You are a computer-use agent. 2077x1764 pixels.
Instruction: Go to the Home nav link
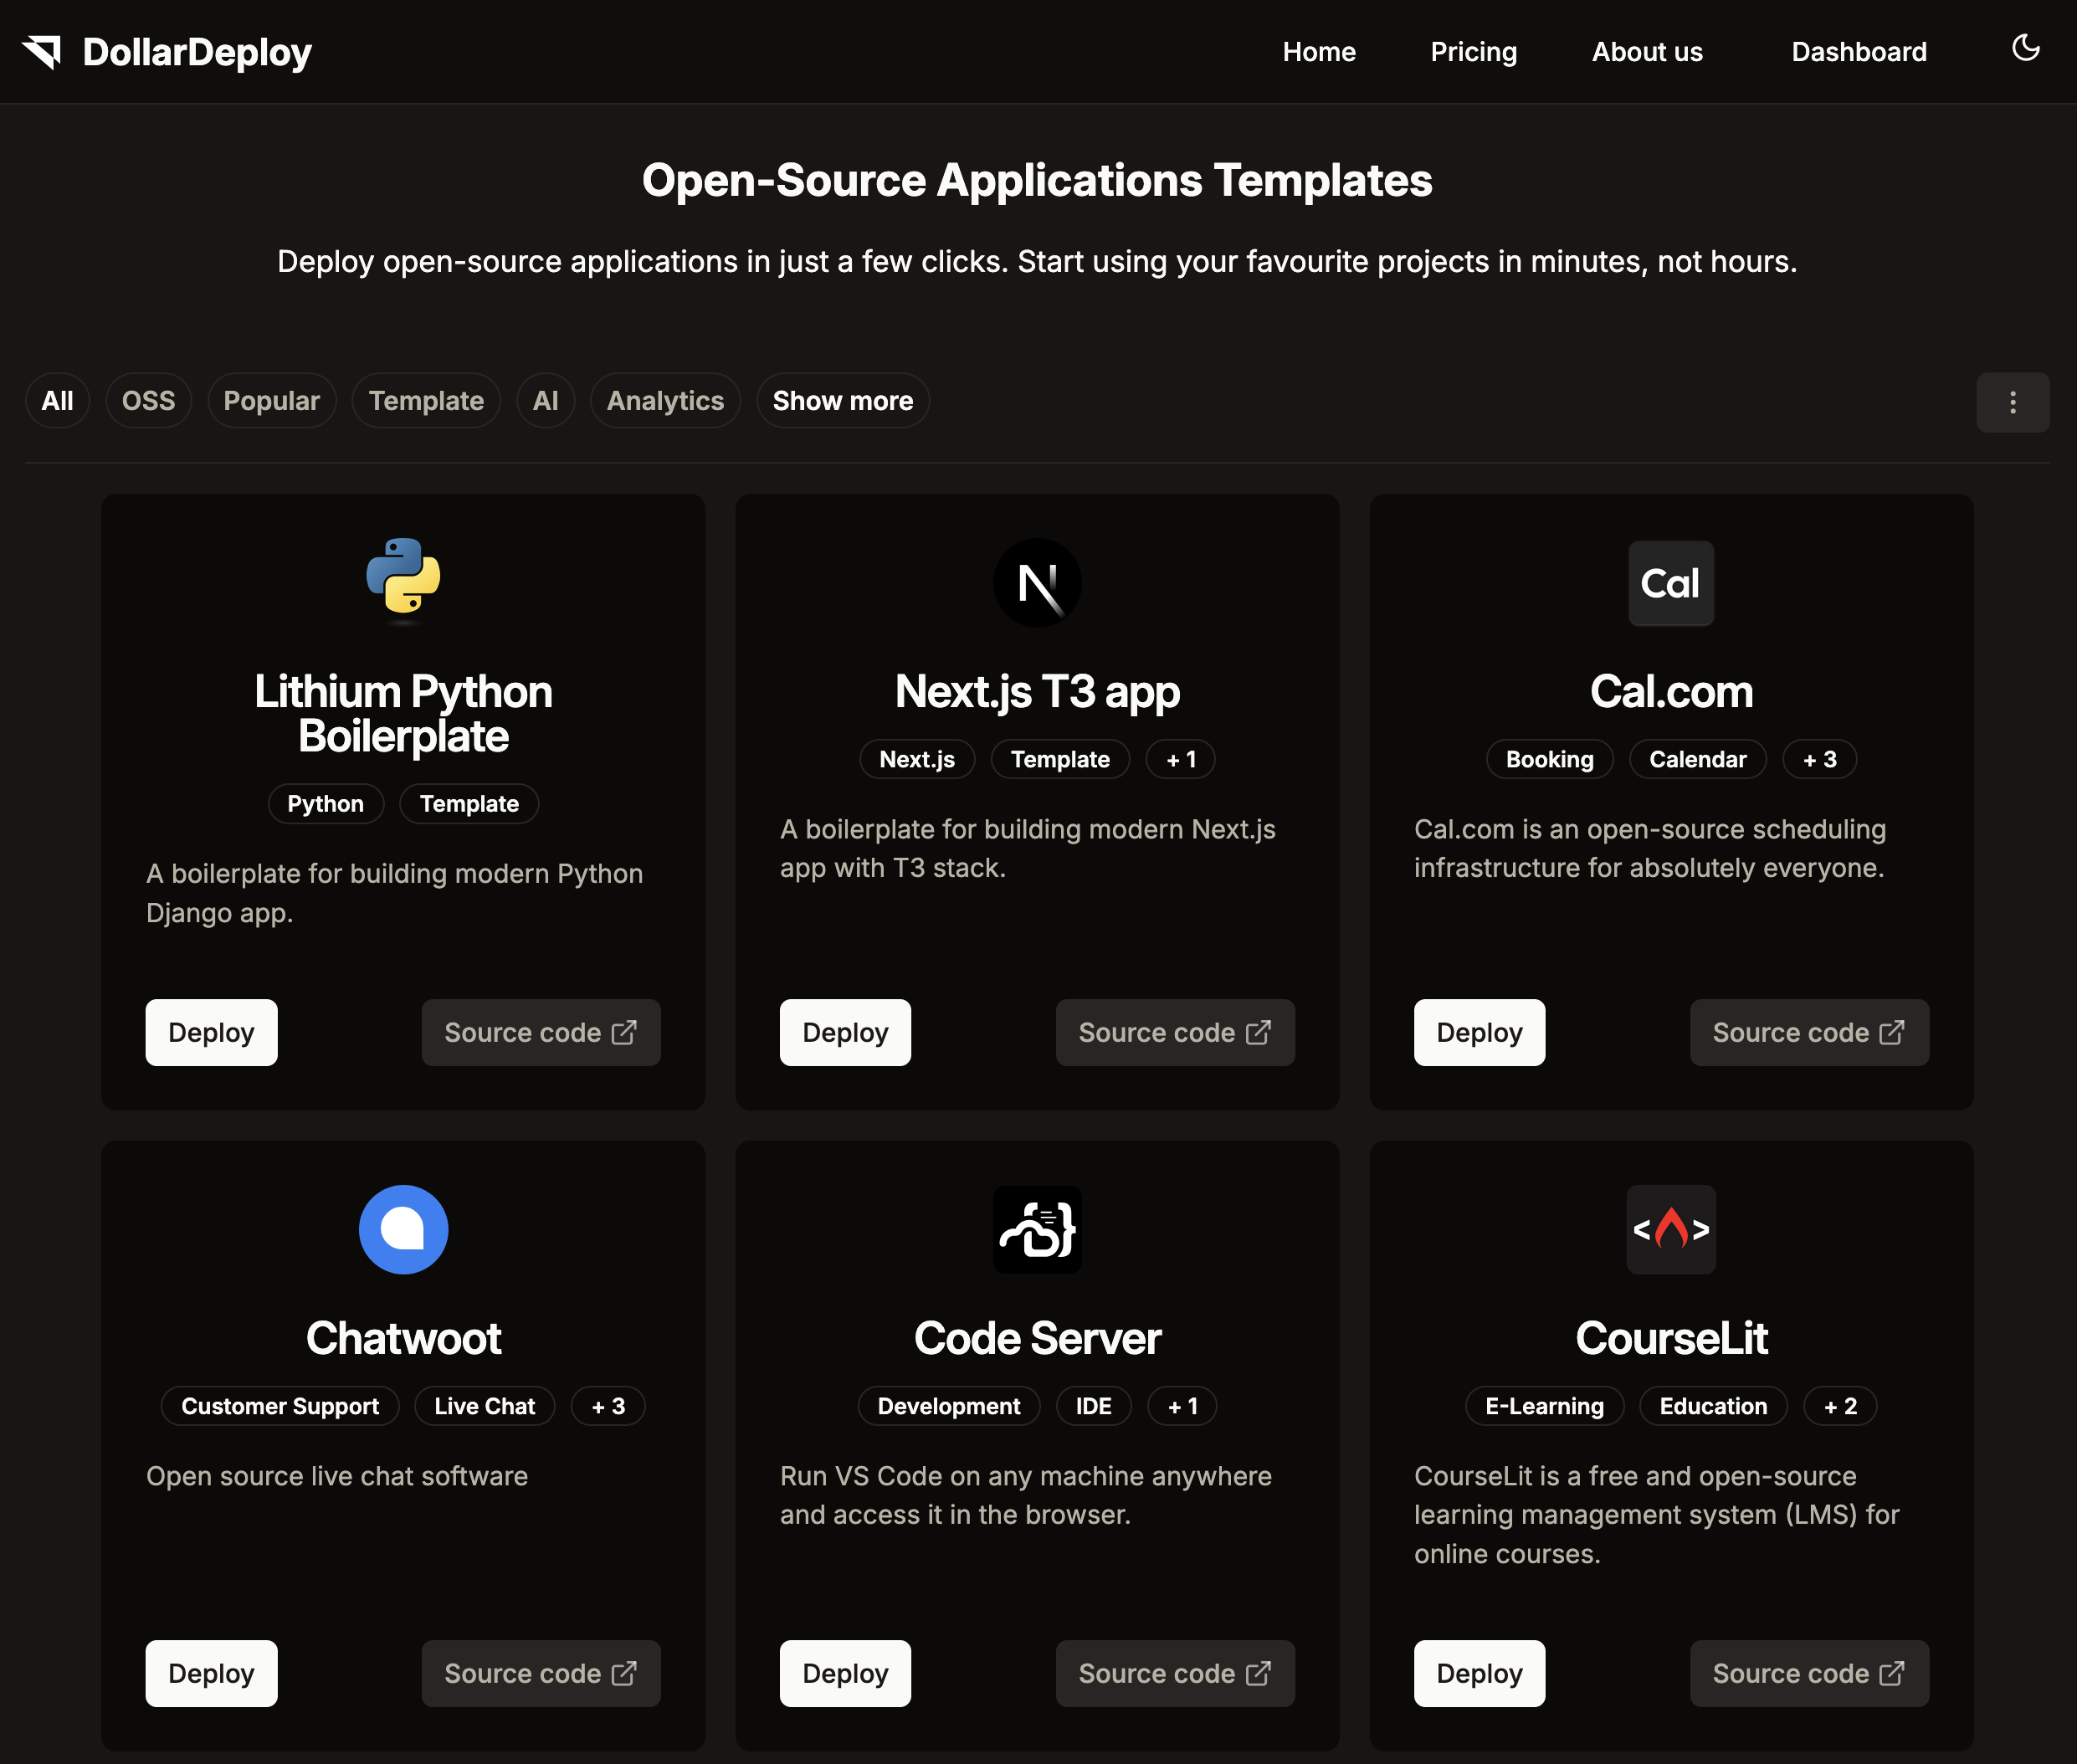pyautogui.click(x=1319, y=52)
